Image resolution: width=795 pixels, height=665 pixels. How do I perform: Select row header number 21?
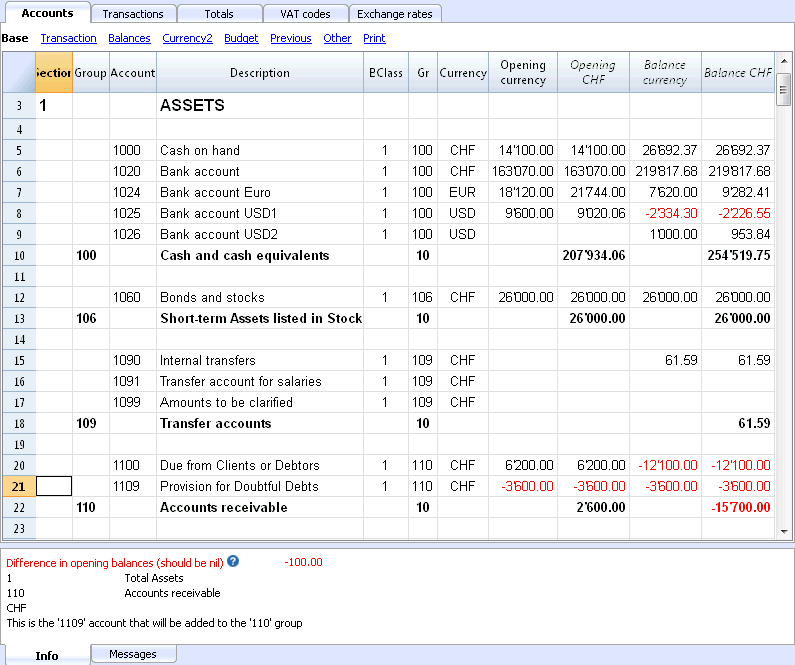click(x=19, y=487)
